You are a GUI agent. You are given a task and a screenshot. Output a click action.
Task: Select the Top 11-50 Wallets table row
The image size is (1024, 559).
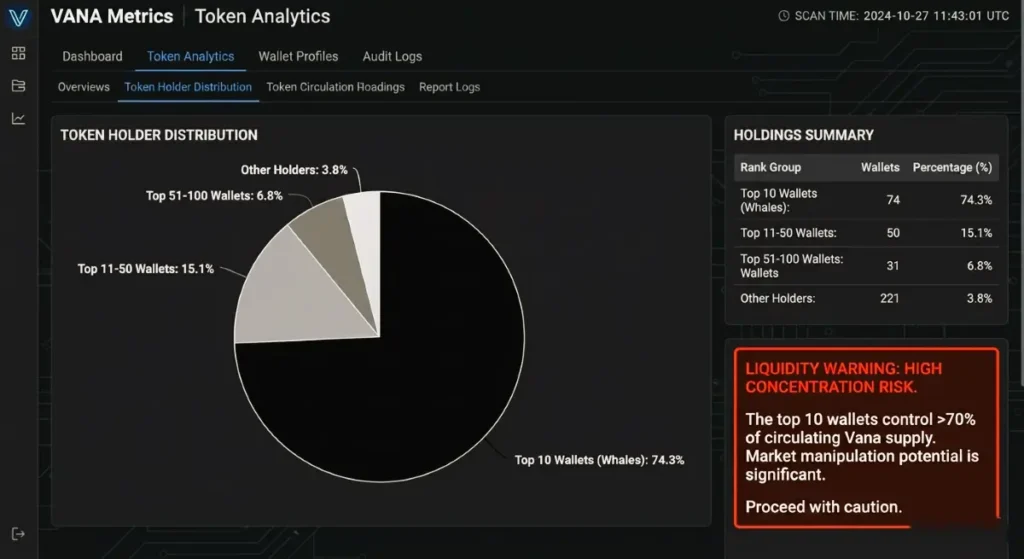[866, 232]
